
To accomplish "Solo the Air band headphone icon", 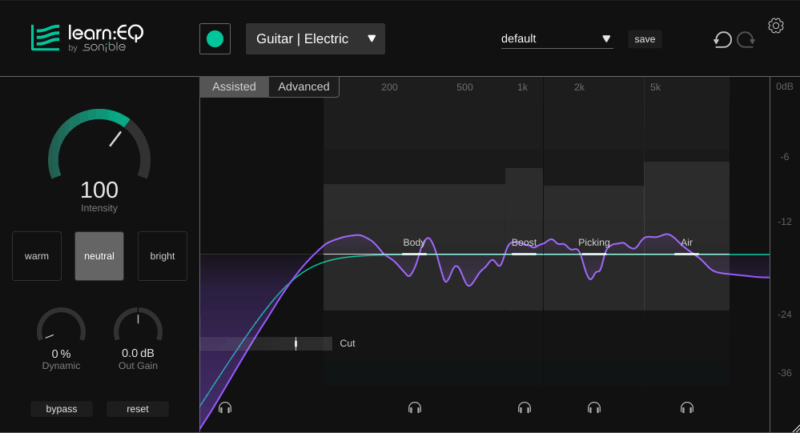I will [687, 408].
